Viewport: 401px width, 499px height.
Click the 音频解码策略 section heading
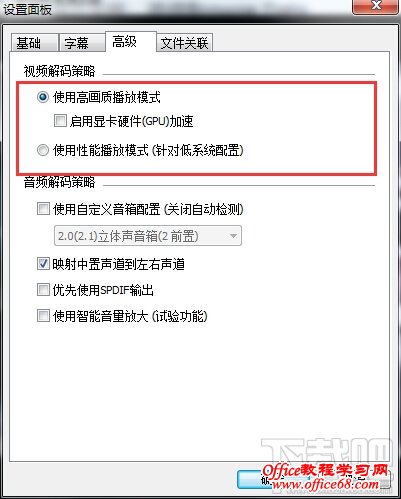coord(59,182)
